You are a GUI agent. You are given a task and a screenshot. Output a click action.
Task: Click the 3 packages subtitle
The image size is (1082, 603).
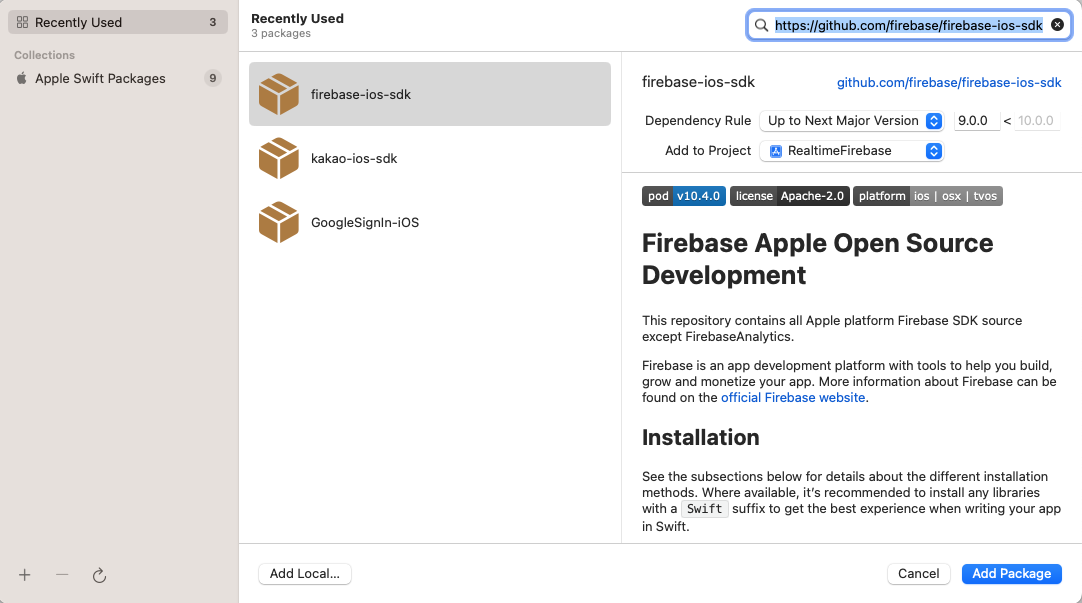point(281,33)
